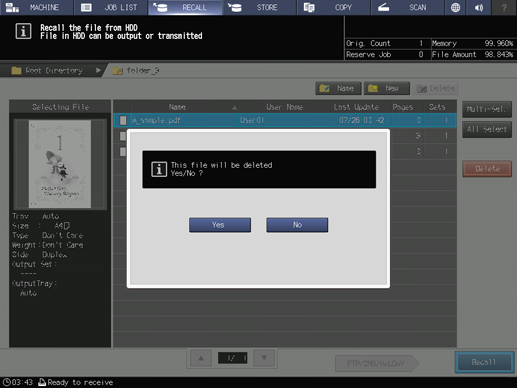Tick the third file row checkbox
Screen dimensions: 517x388
point(123,152)
